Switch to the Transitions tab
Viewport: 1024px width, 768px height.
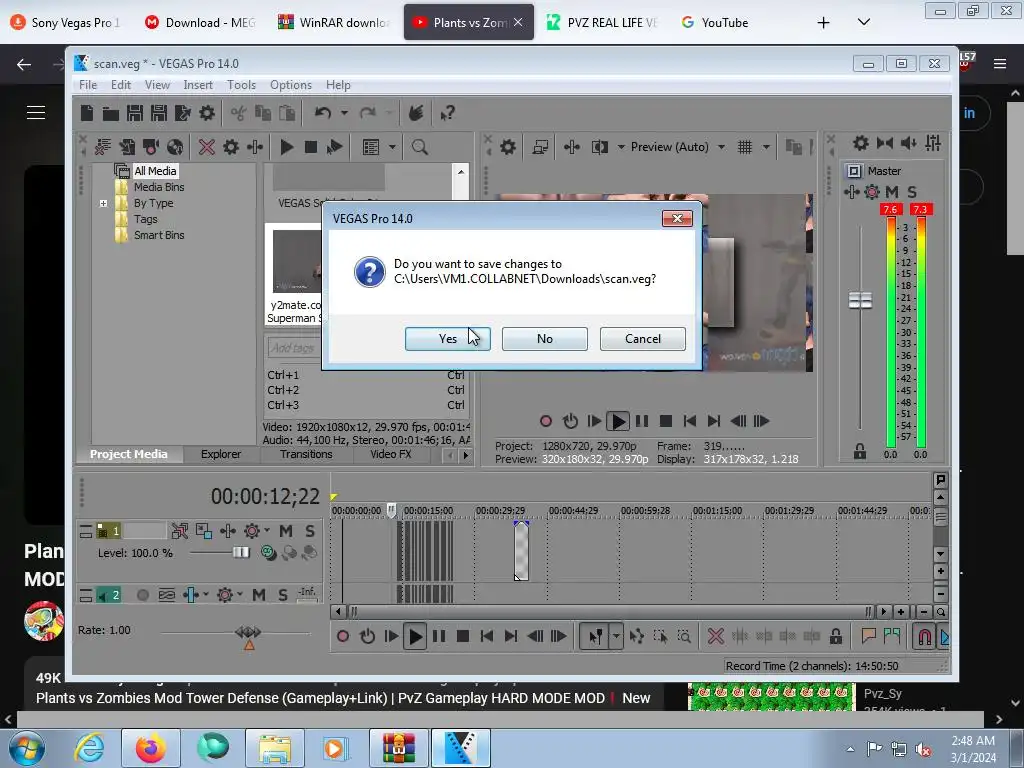pos(306,454)
